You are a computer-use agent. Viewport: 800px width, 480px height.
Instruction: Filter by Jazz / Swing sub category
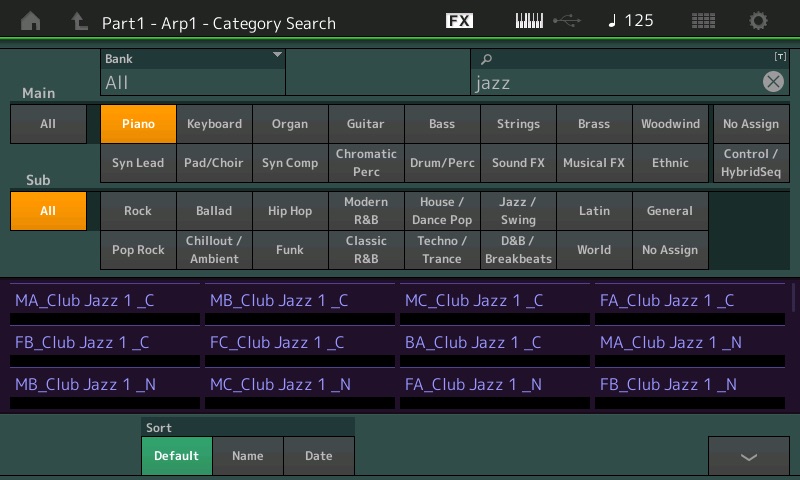(x=518, y=211)
